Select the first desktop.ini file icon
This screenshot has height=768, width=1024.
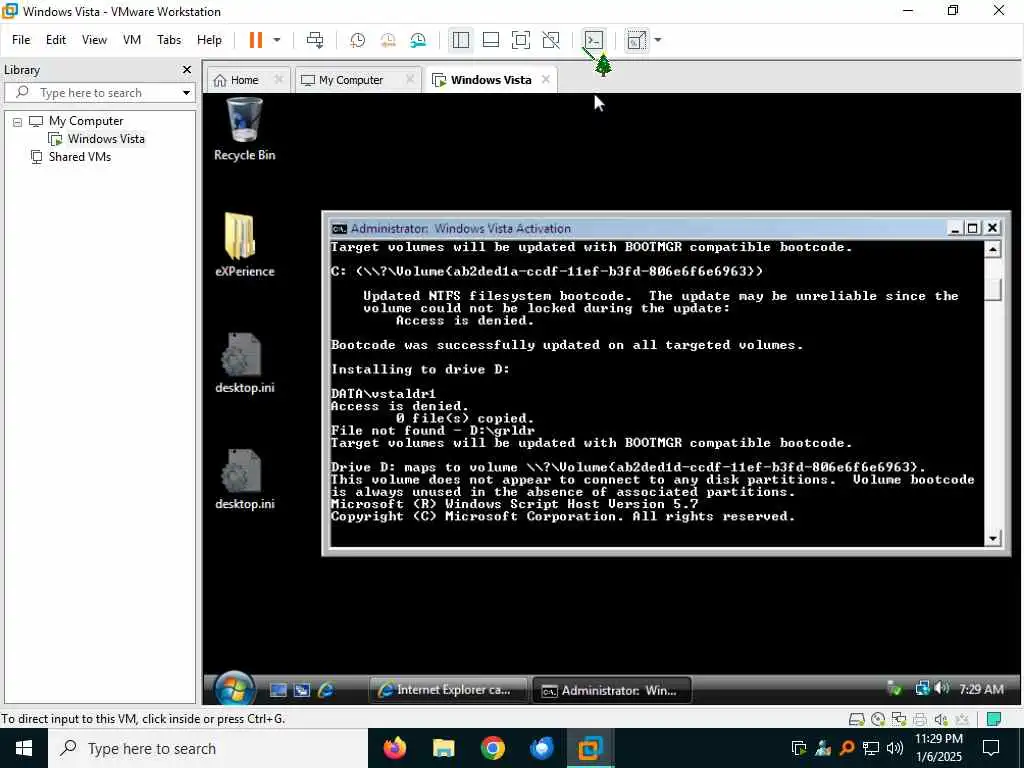point(244,363)
